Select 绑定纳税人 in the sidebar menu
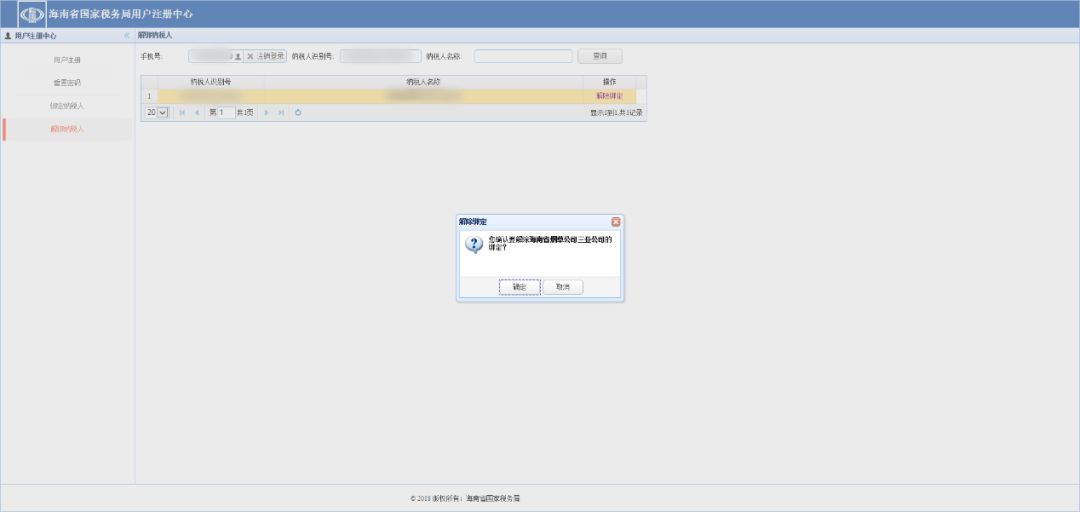Viewport: 1080px width, 512px height. [x=67, y=106]
